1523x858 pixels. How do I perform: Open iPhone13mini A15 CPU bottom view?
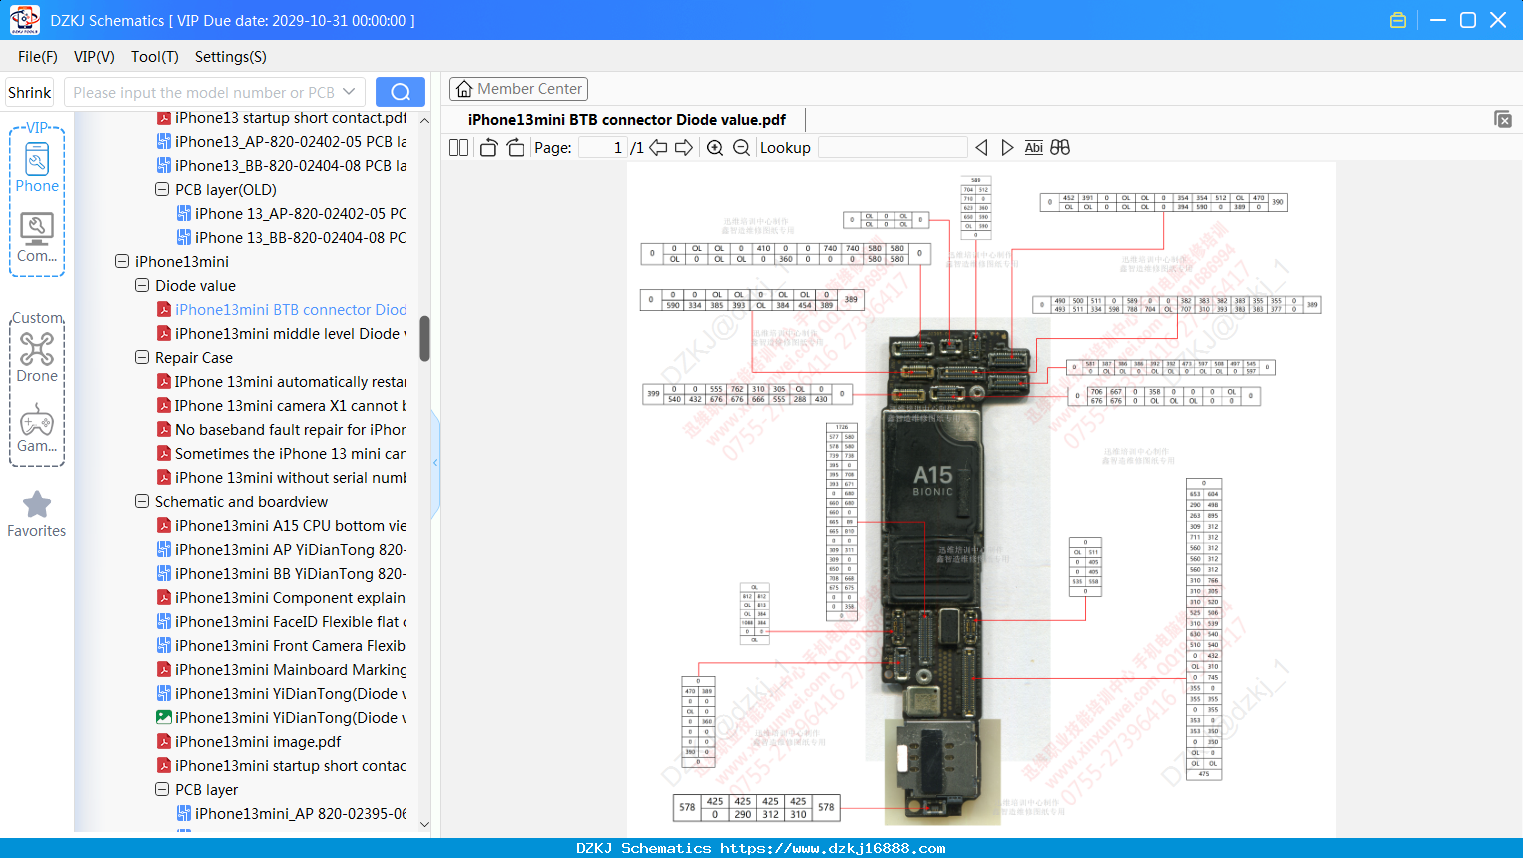click(x=290, y=525)
